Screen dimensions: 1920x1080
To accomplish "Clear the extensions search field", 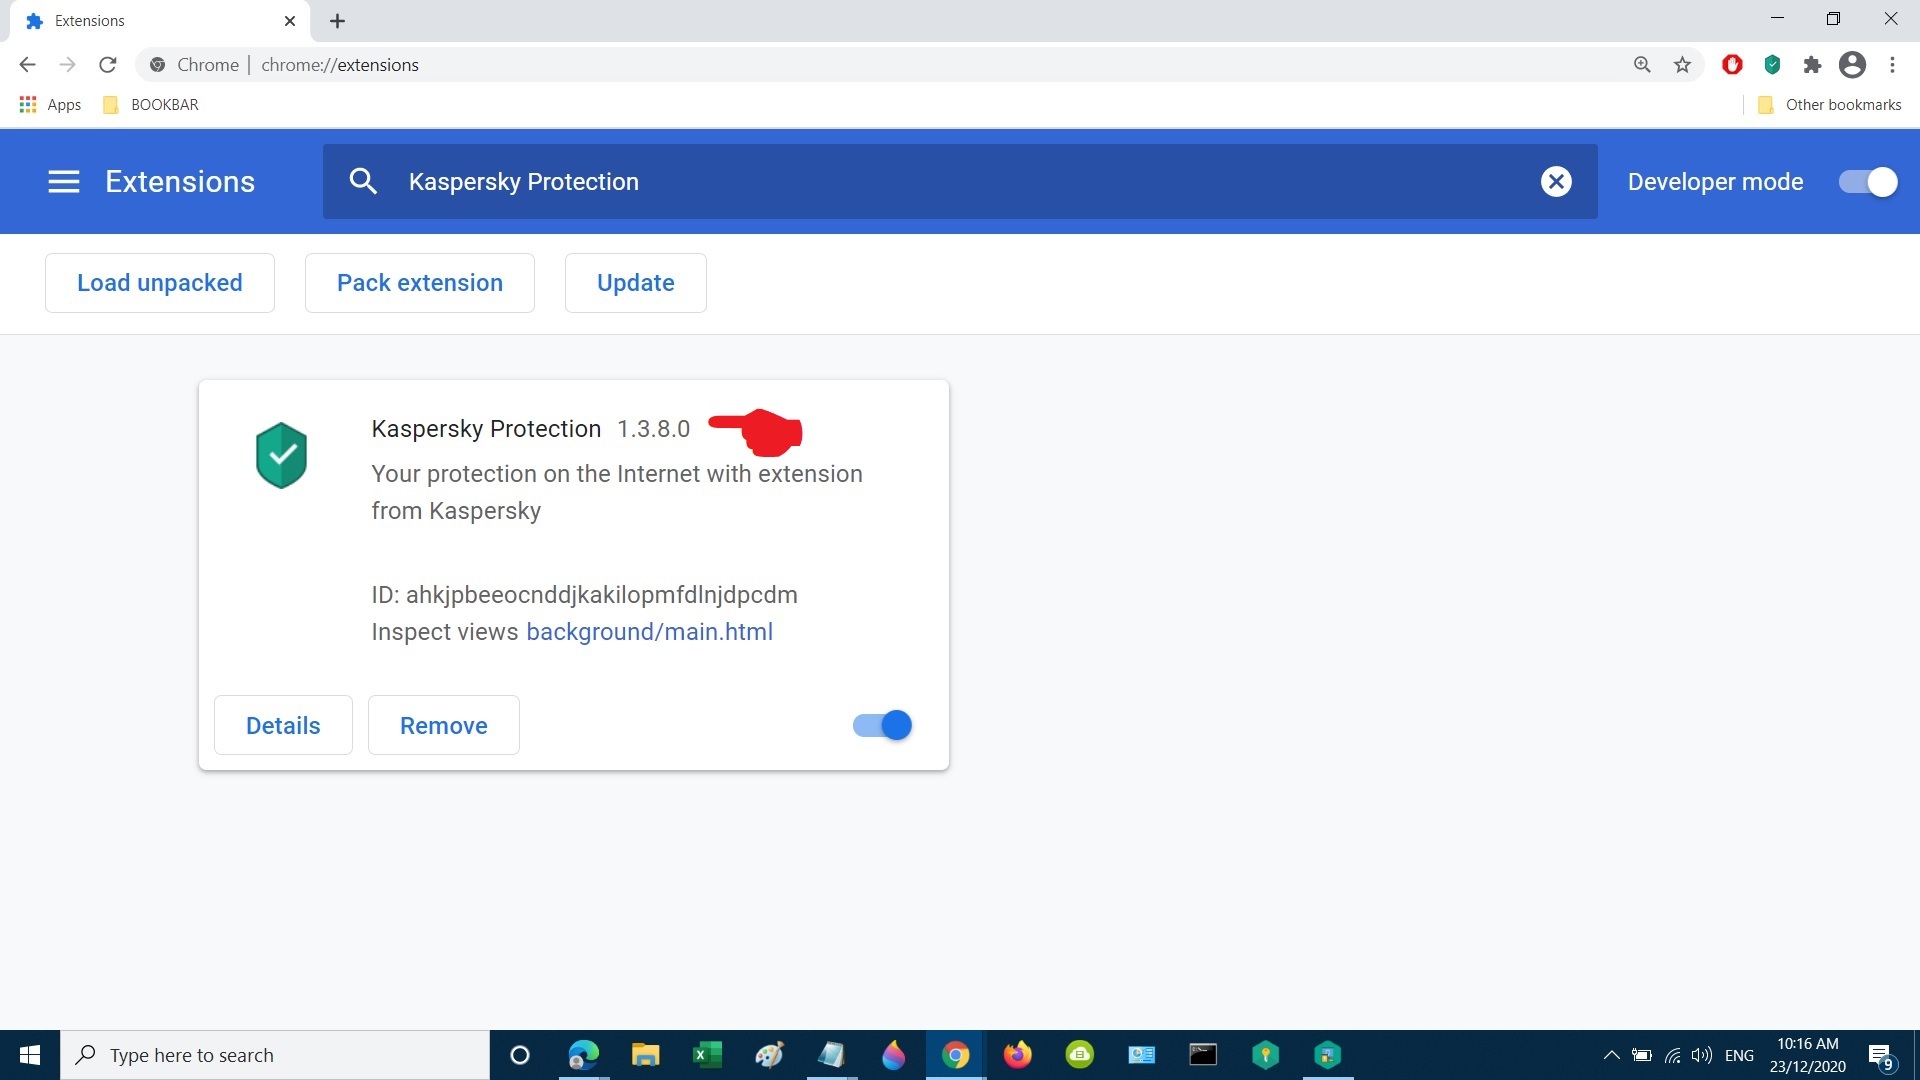I will [1555, 181].
